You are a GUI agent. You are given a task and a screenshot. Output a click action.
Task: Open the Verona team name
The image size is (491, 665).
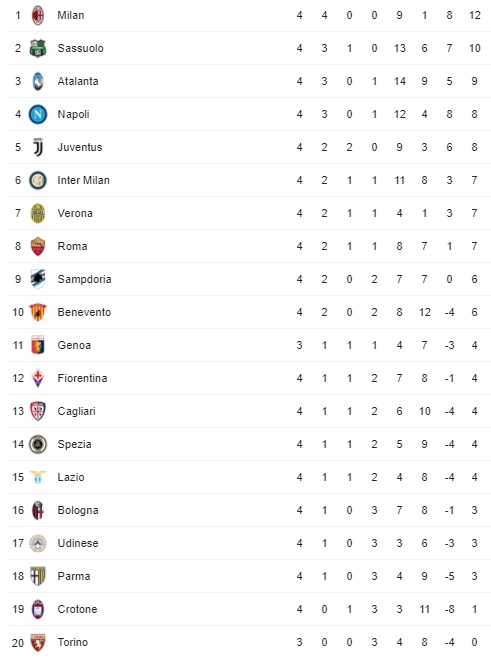[75, 213]
